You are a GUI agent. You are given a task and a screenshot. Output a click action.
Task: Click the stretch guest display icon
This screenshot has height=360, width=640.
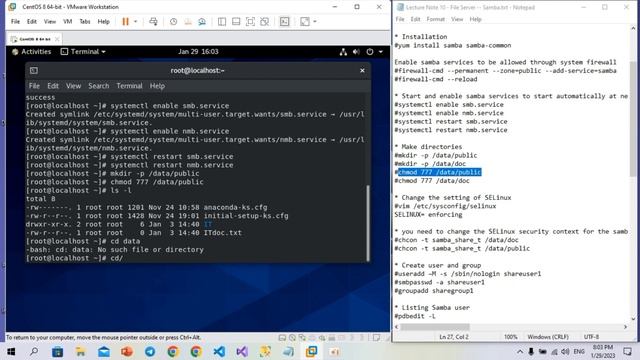(304, 22)
